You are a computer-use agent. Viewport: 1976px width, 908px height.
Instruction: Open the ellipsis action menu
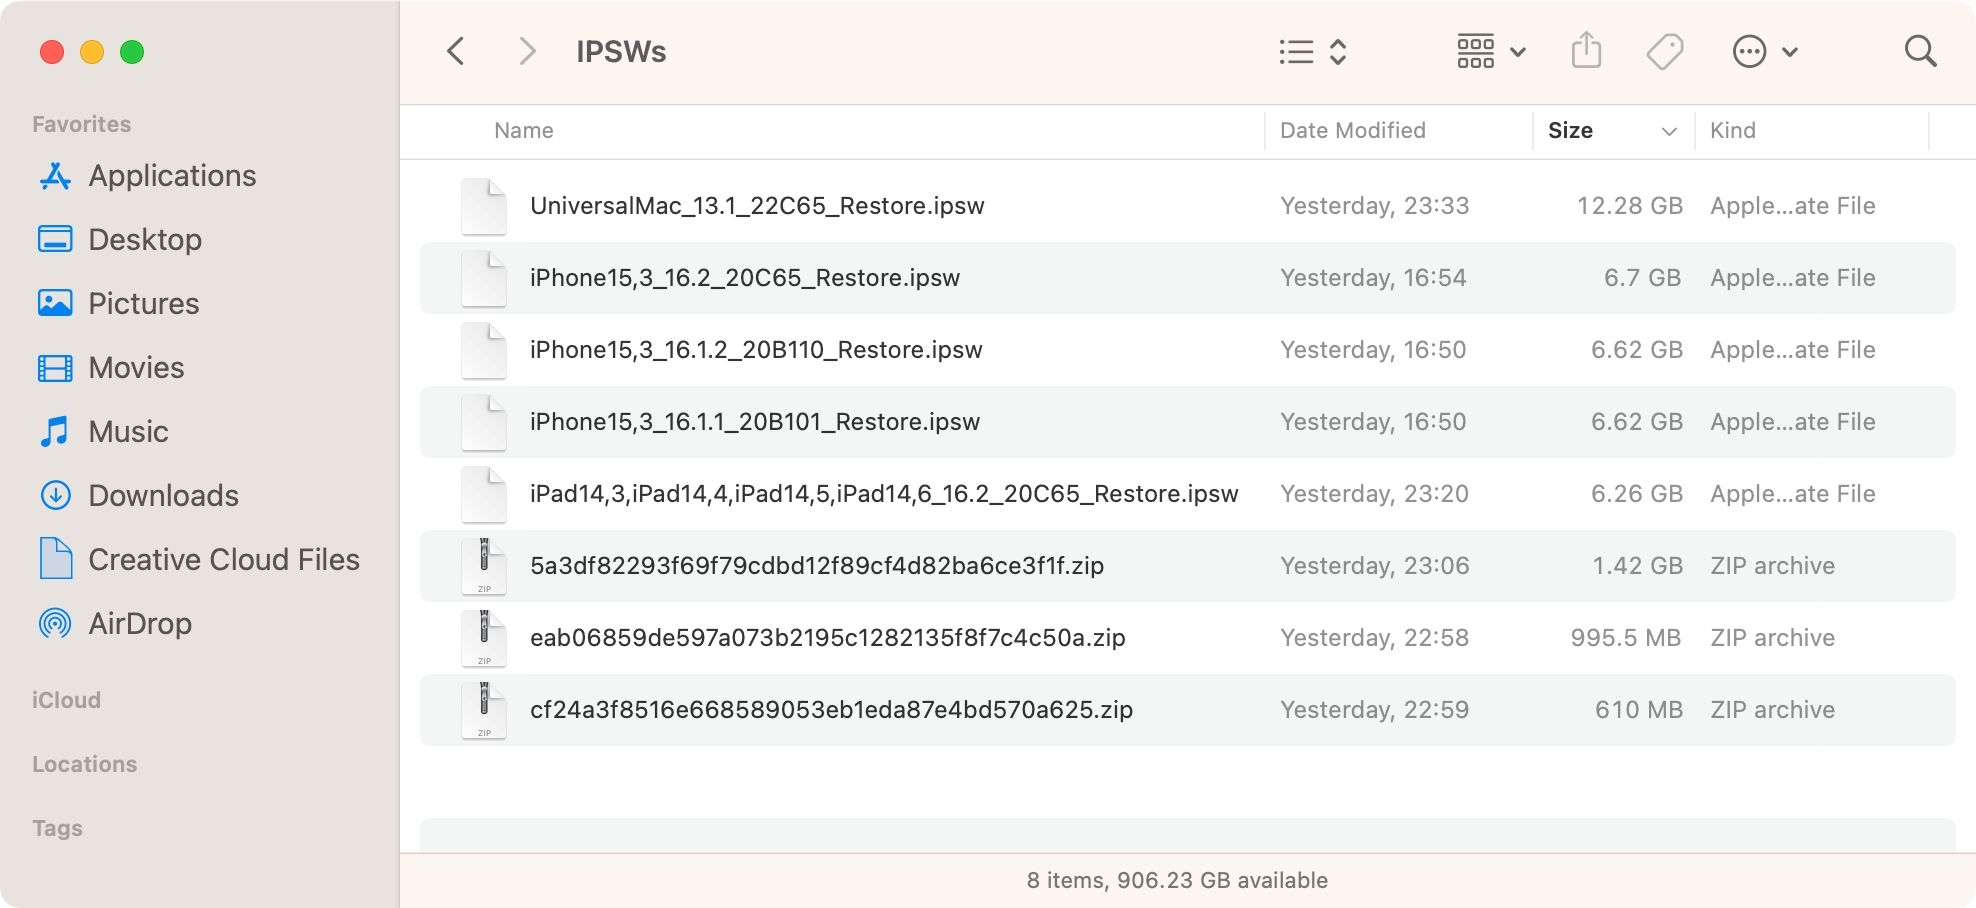(x=1764, y=52)
